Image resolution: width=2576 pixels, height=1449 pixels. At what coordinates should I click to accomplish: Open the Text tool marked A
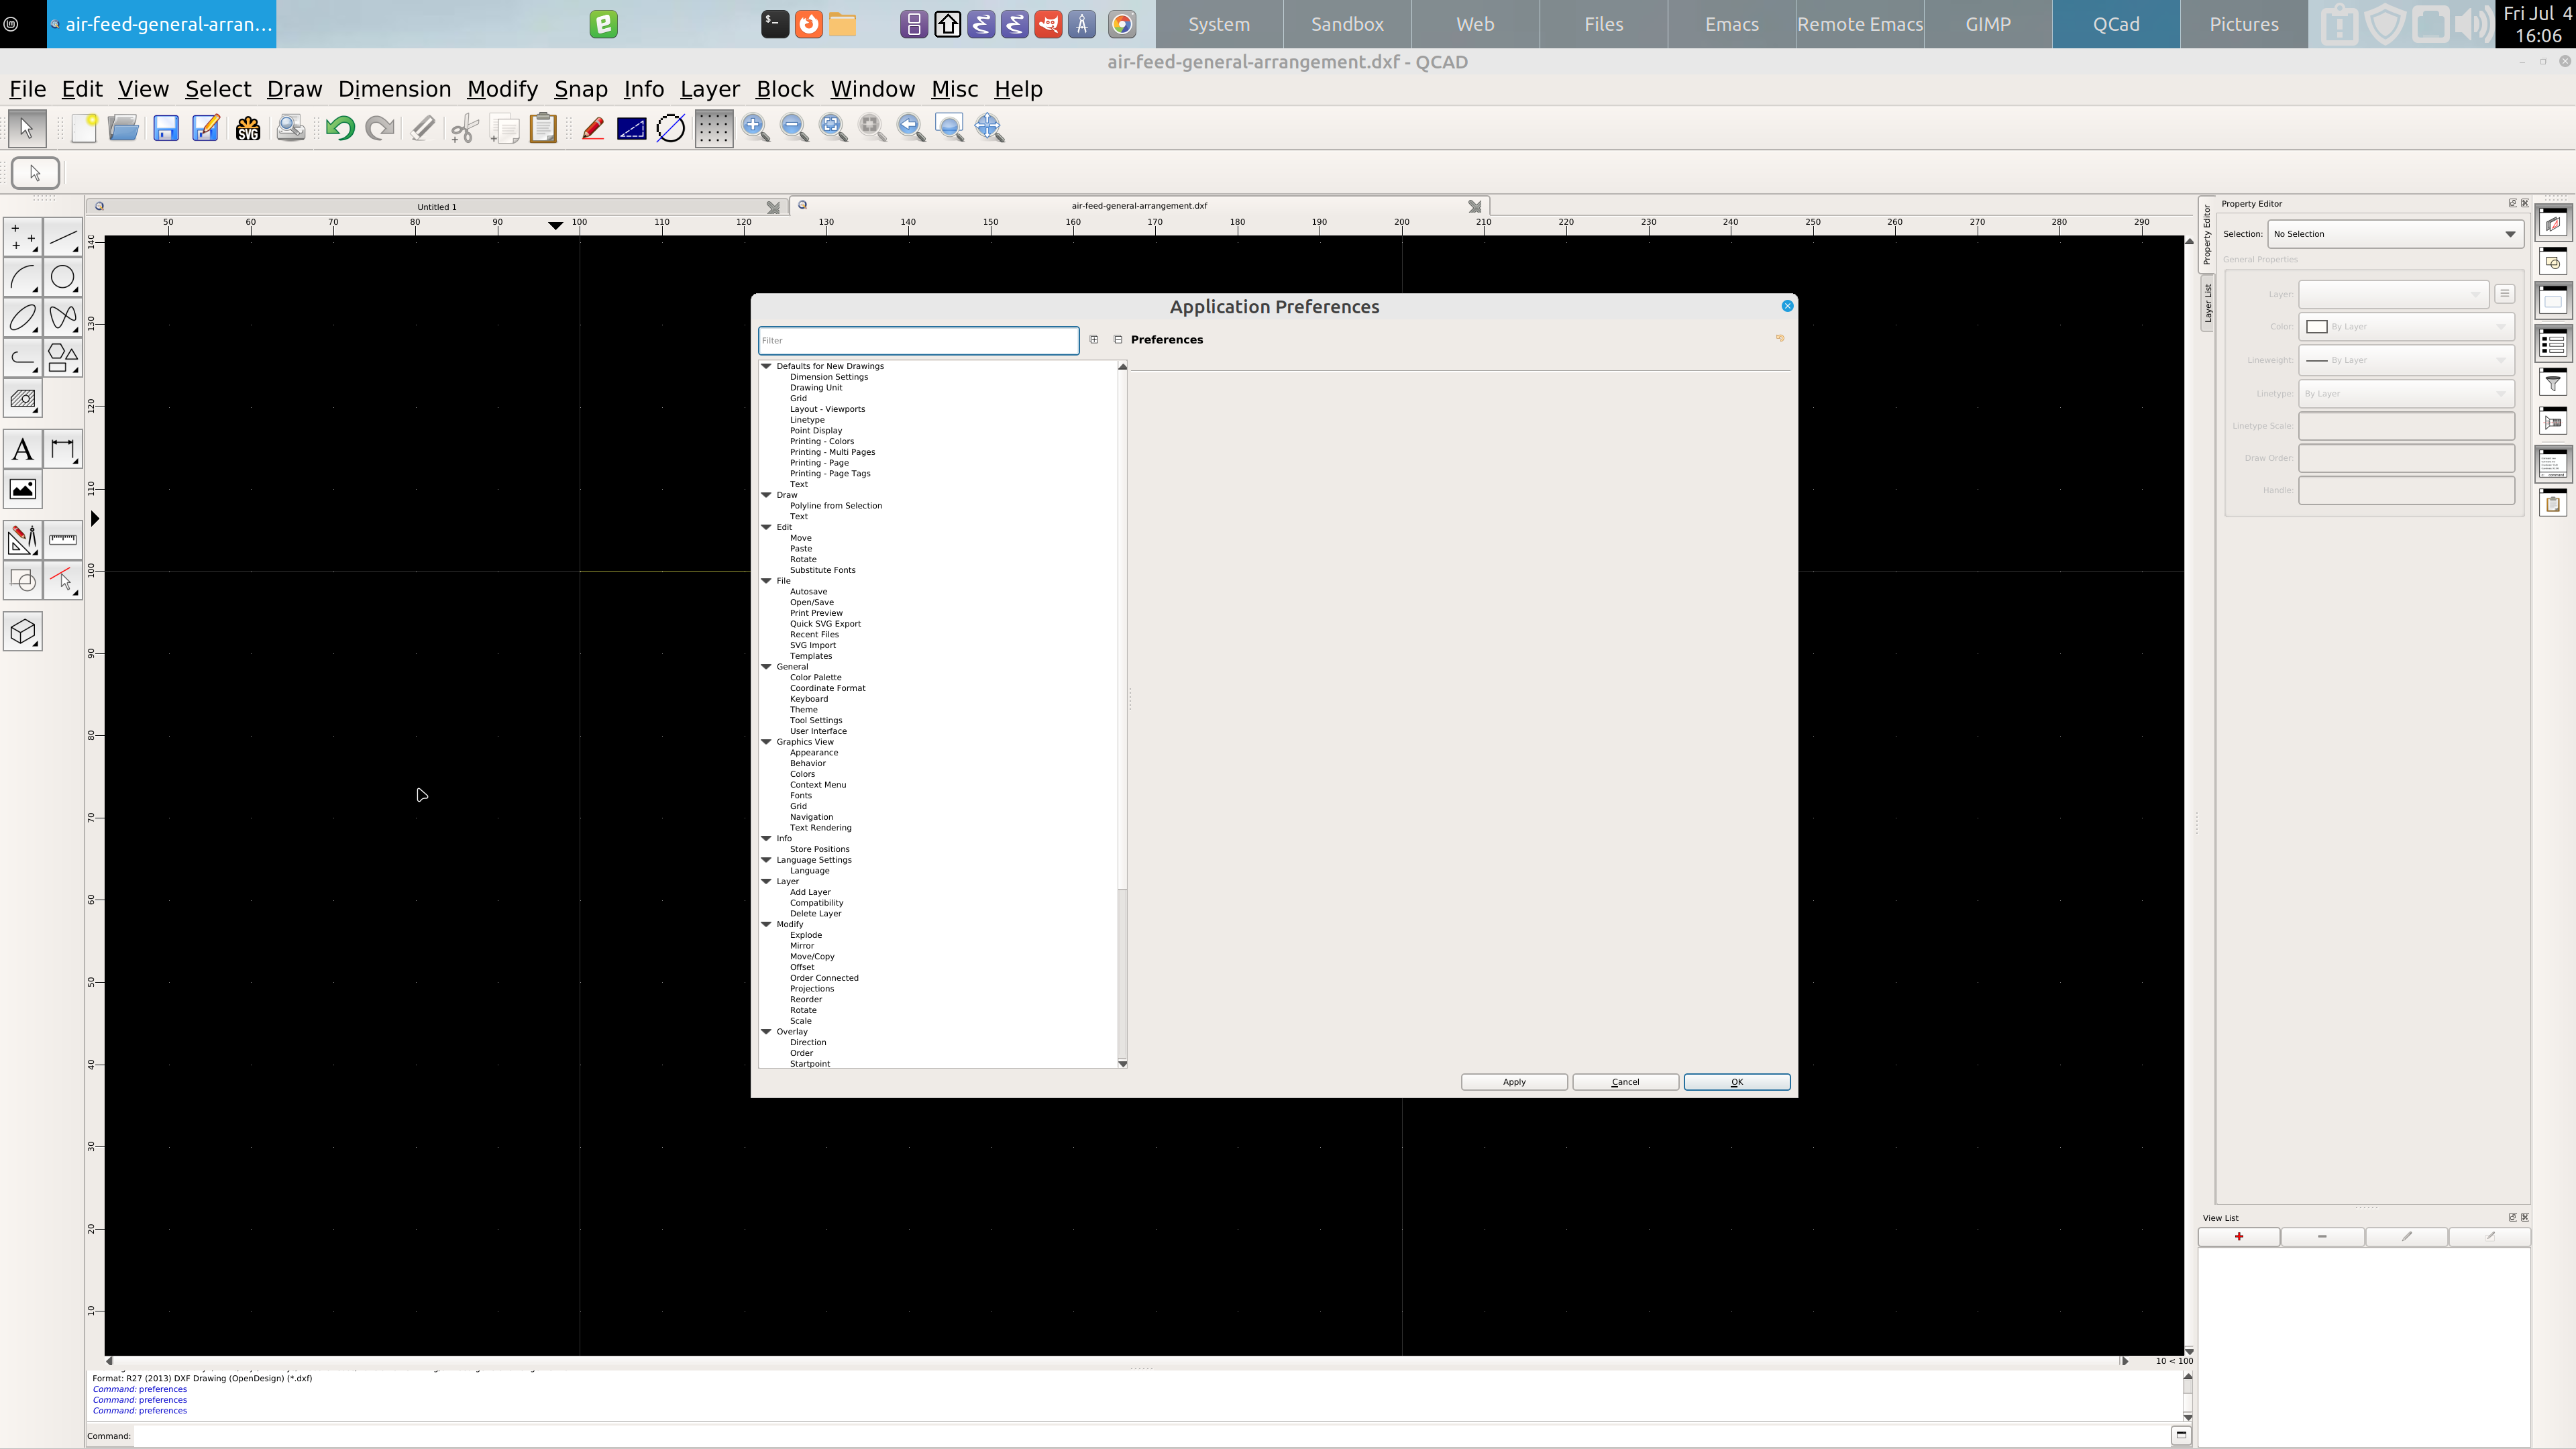[x=23, y=450]
